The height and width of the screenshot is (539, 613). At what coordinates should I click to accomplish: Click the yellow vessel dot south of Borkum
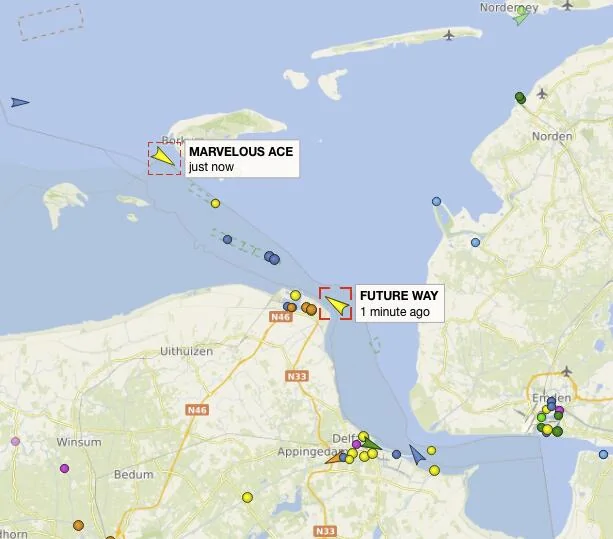(215, 203)
